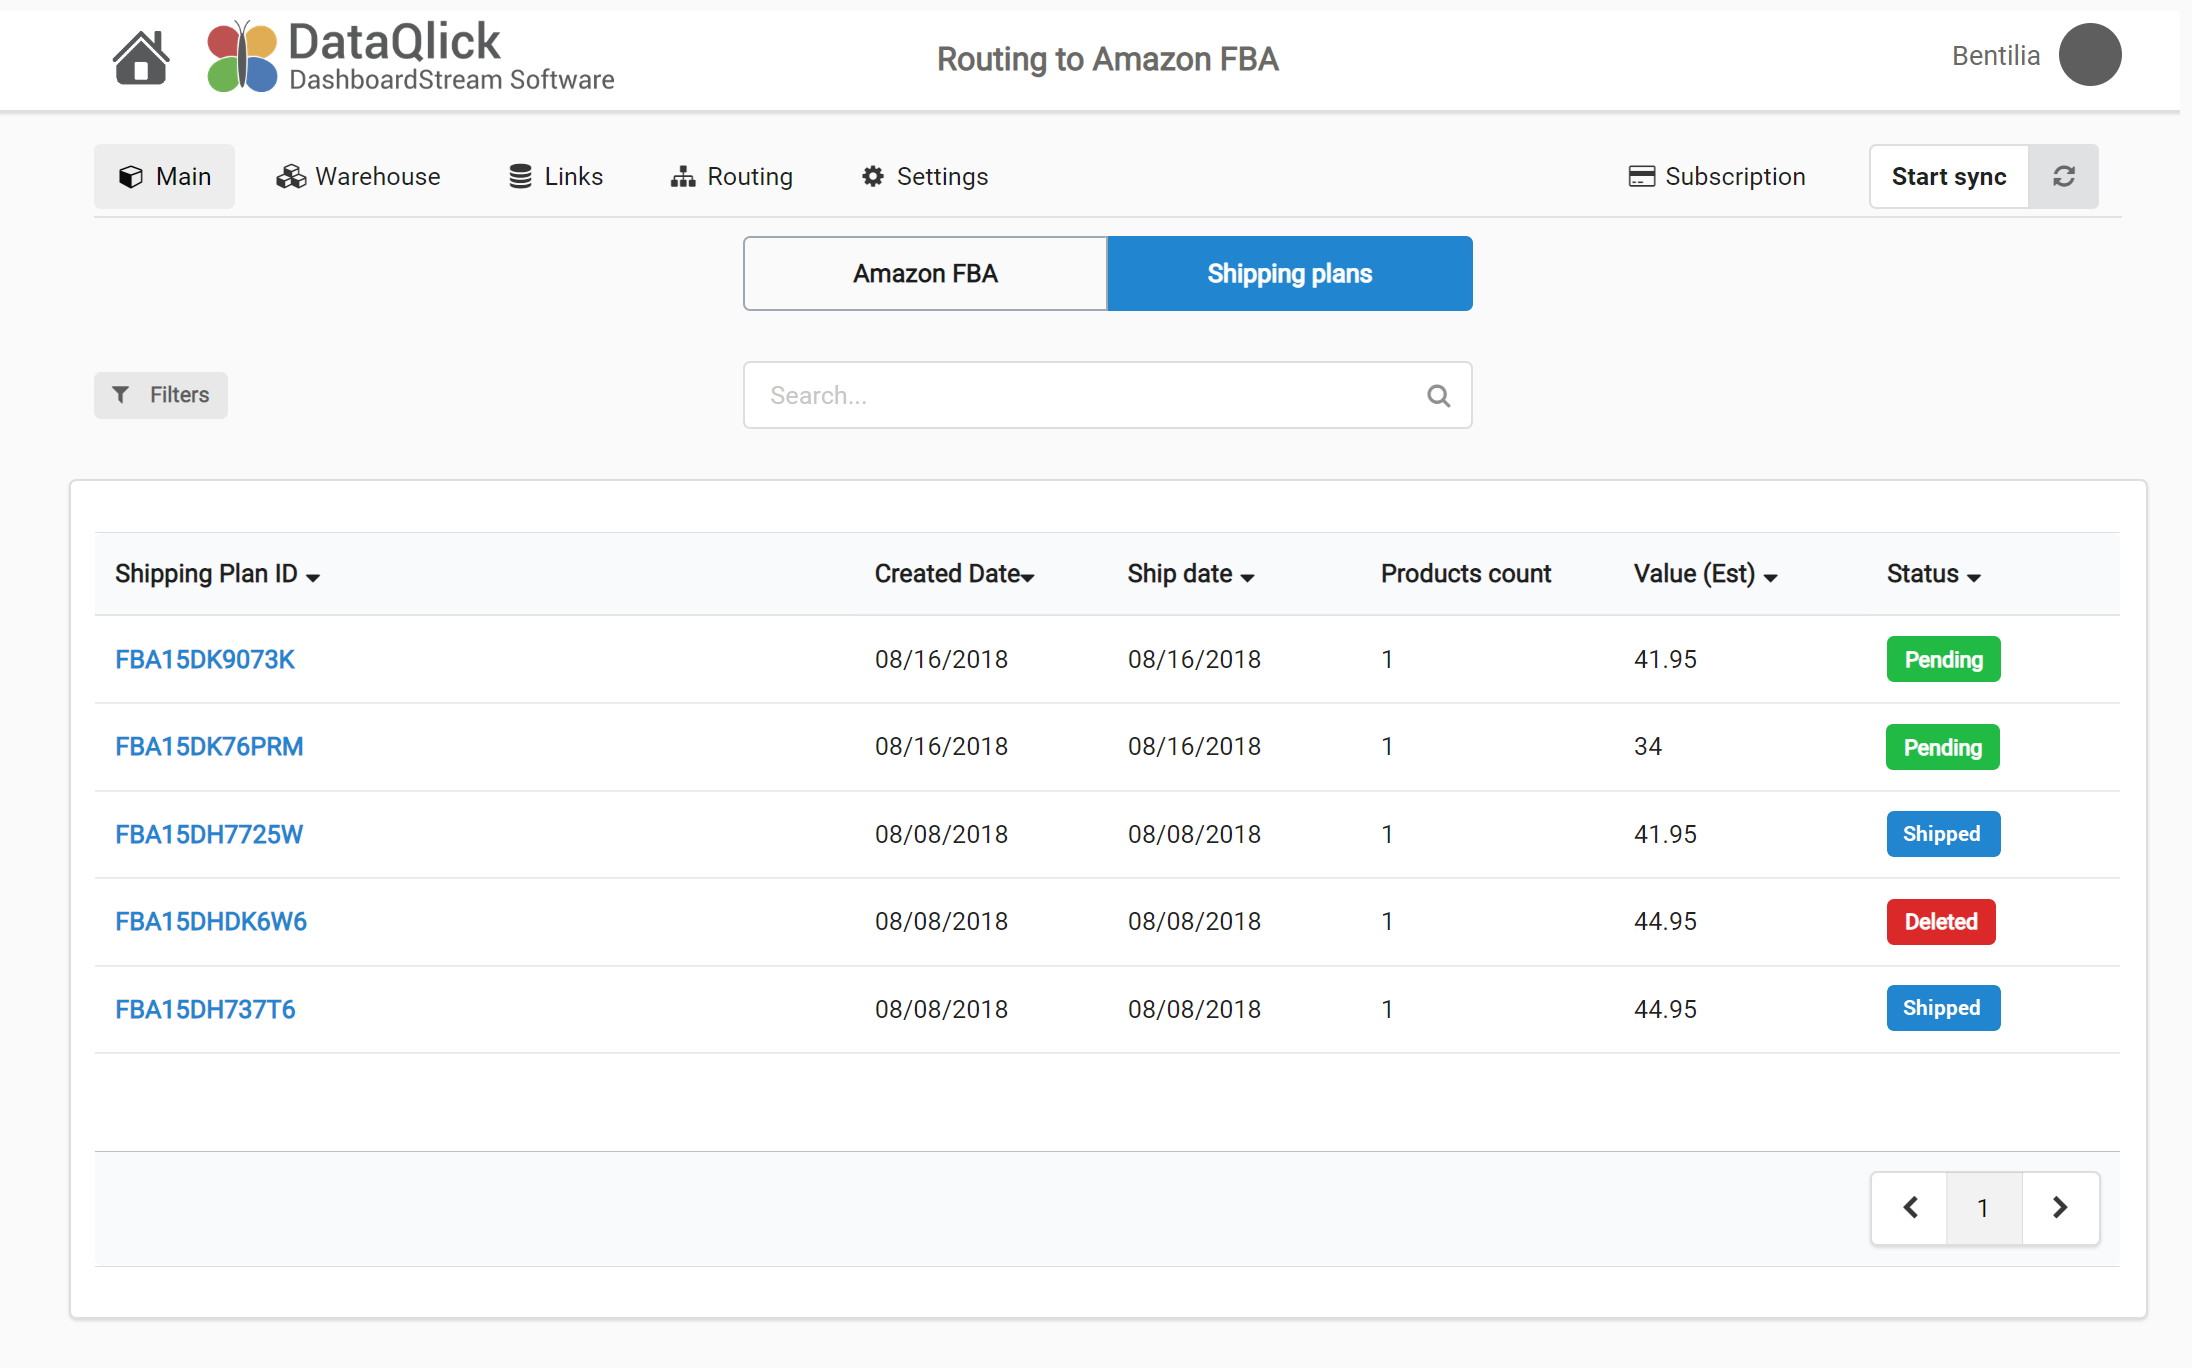This screenshot has height=1368, width=2192.
Task: Click the home icon in the header
Action: [141, 57]
